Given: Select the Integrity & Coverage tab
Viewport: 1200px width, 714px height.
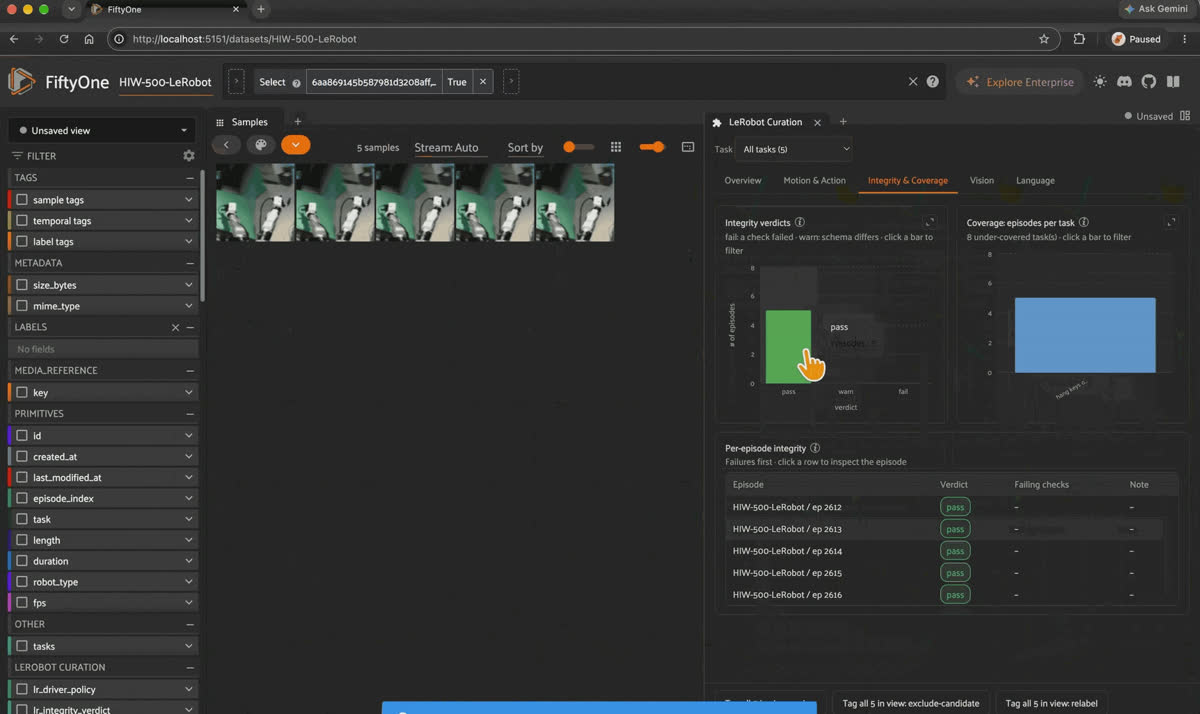Looking at the screenshot, I should [908, 181].
